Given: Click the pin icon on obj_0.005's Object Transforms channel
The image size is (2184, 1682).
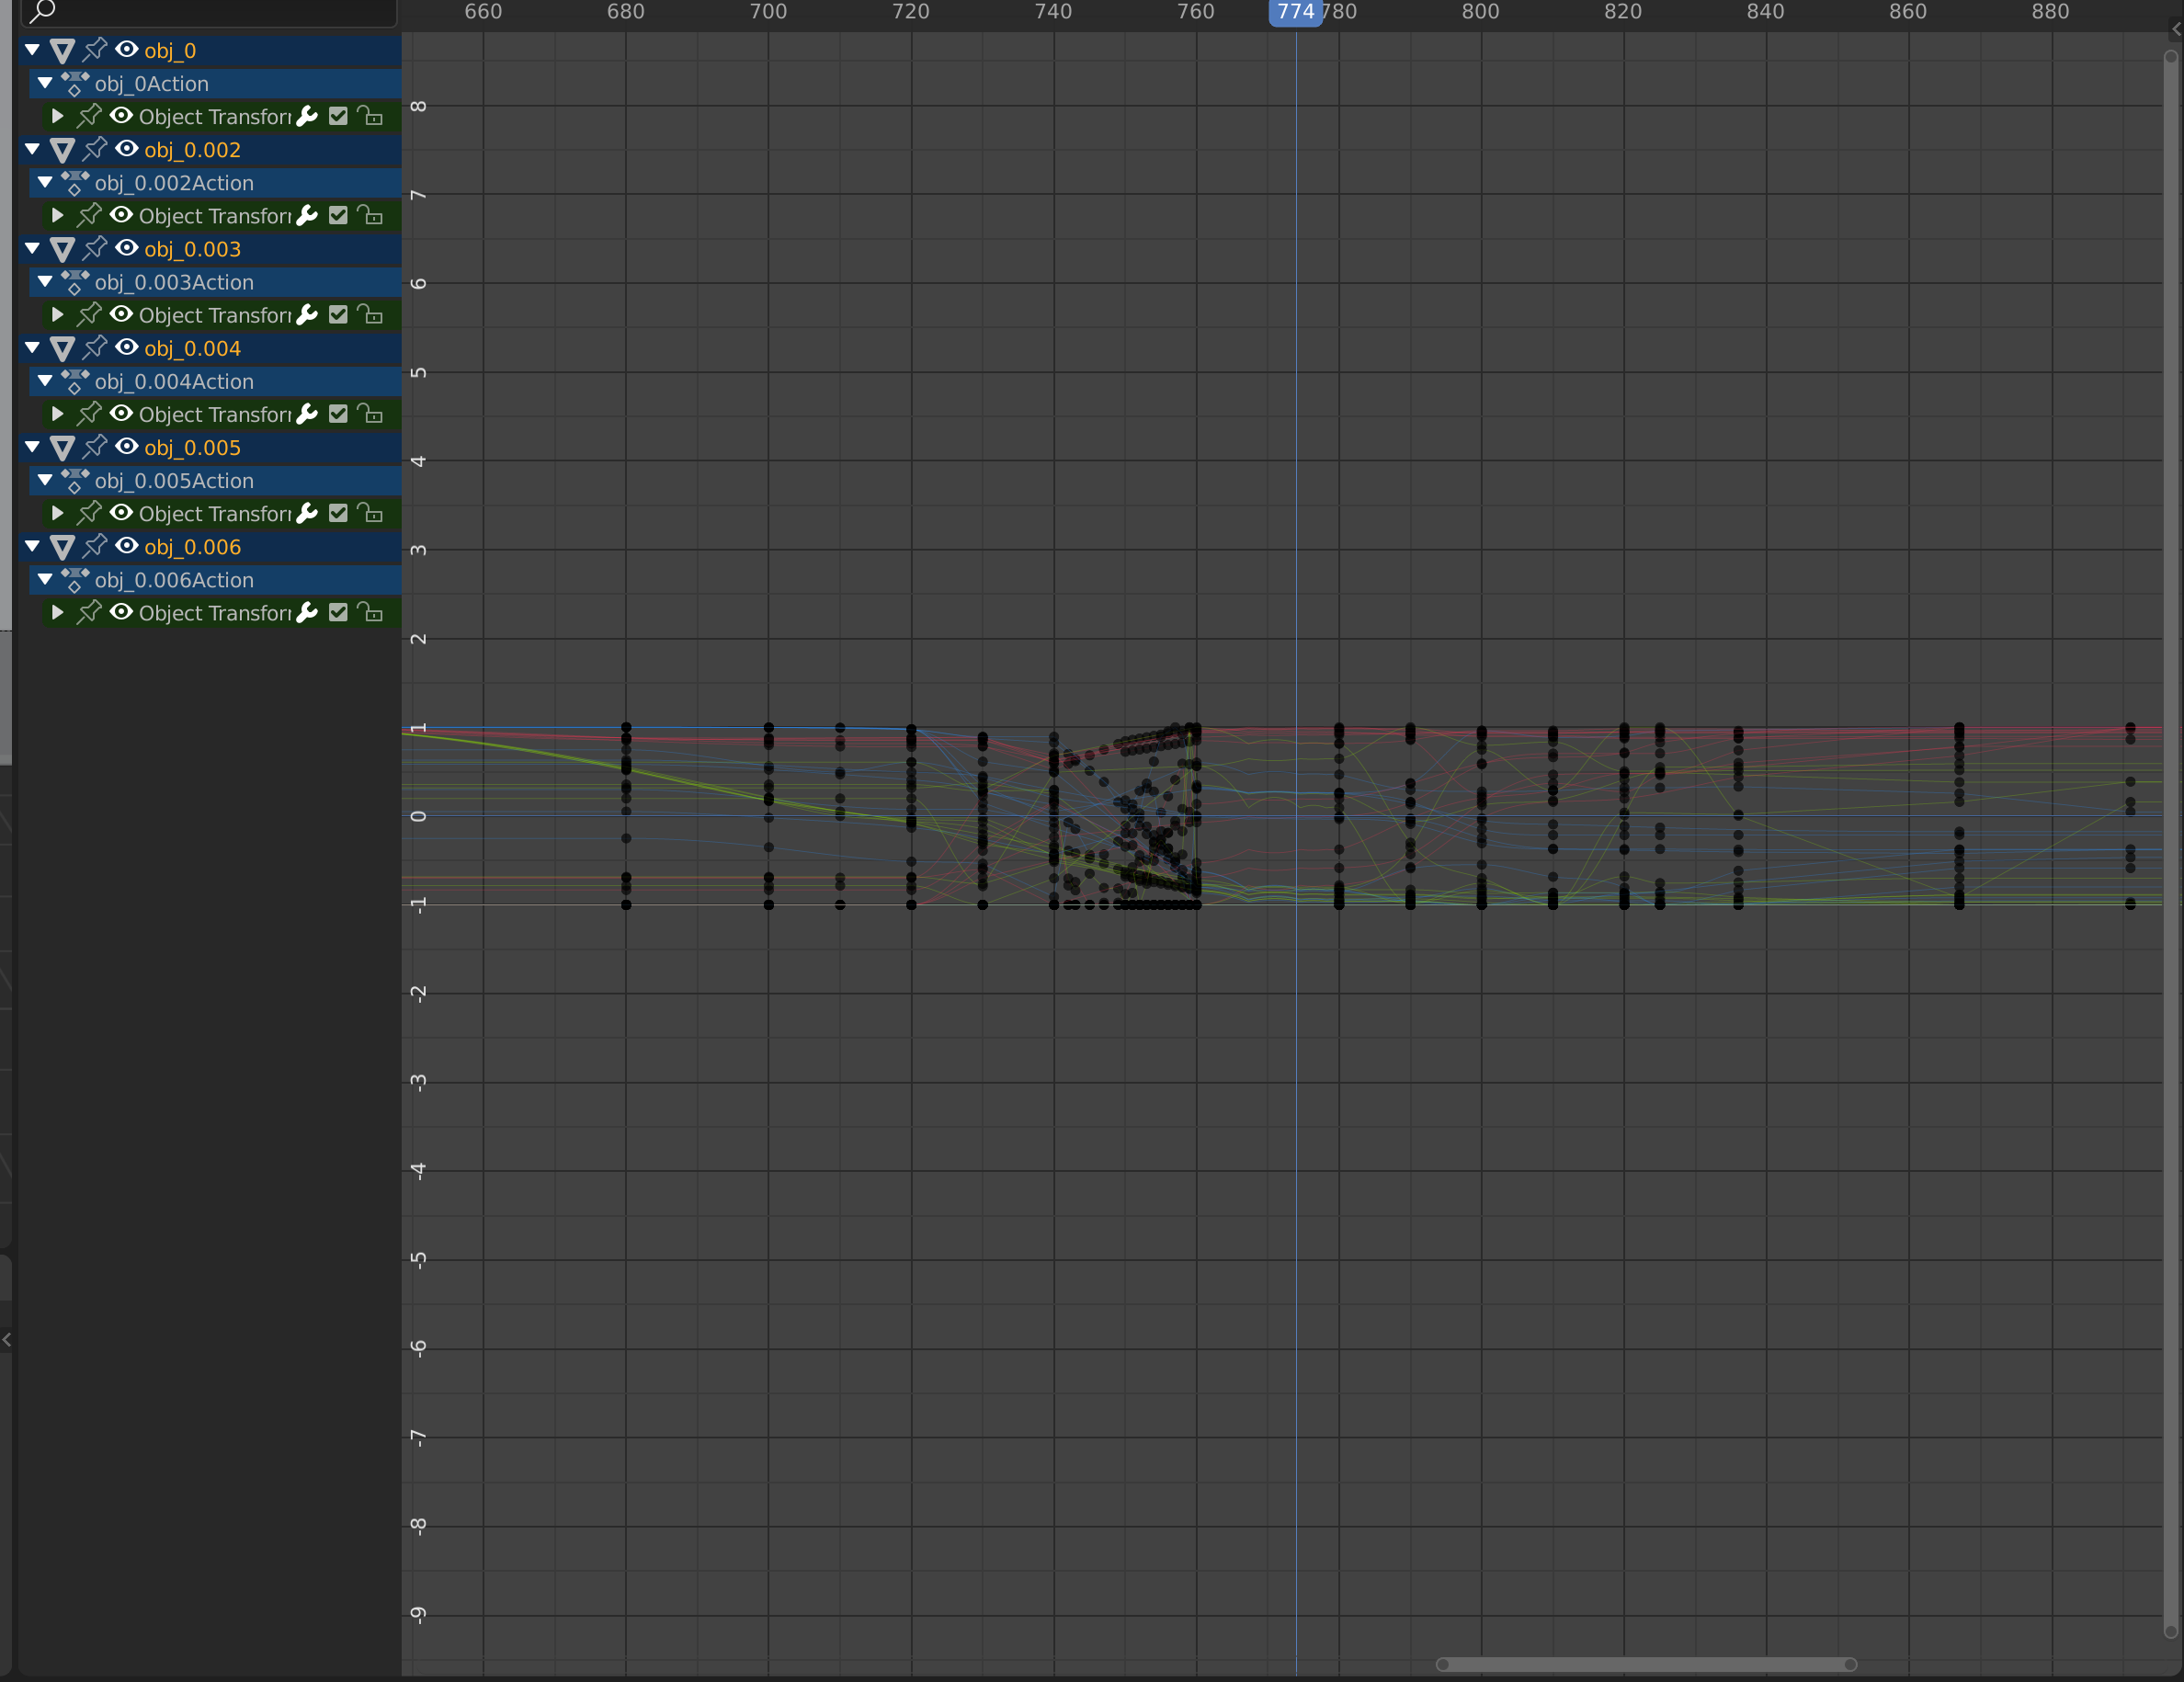Looking at the screenshot, I should point(89,513).
